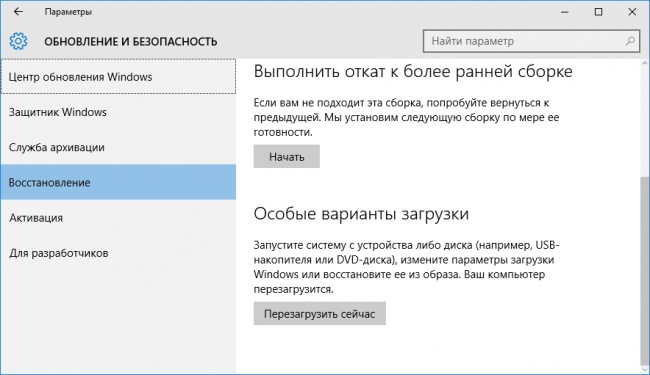The width and height of the screenshot is (650, 375).
Task: Open Для разработчиков section
Action: (119, 253)
